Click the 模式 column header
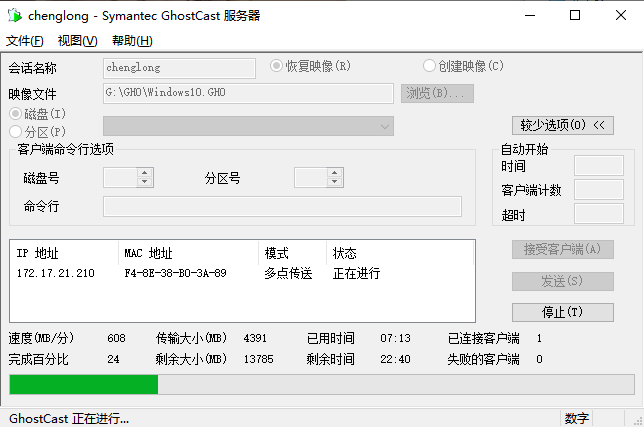The height and width of the screenshot is (427, 644). (x=292, y=253)
